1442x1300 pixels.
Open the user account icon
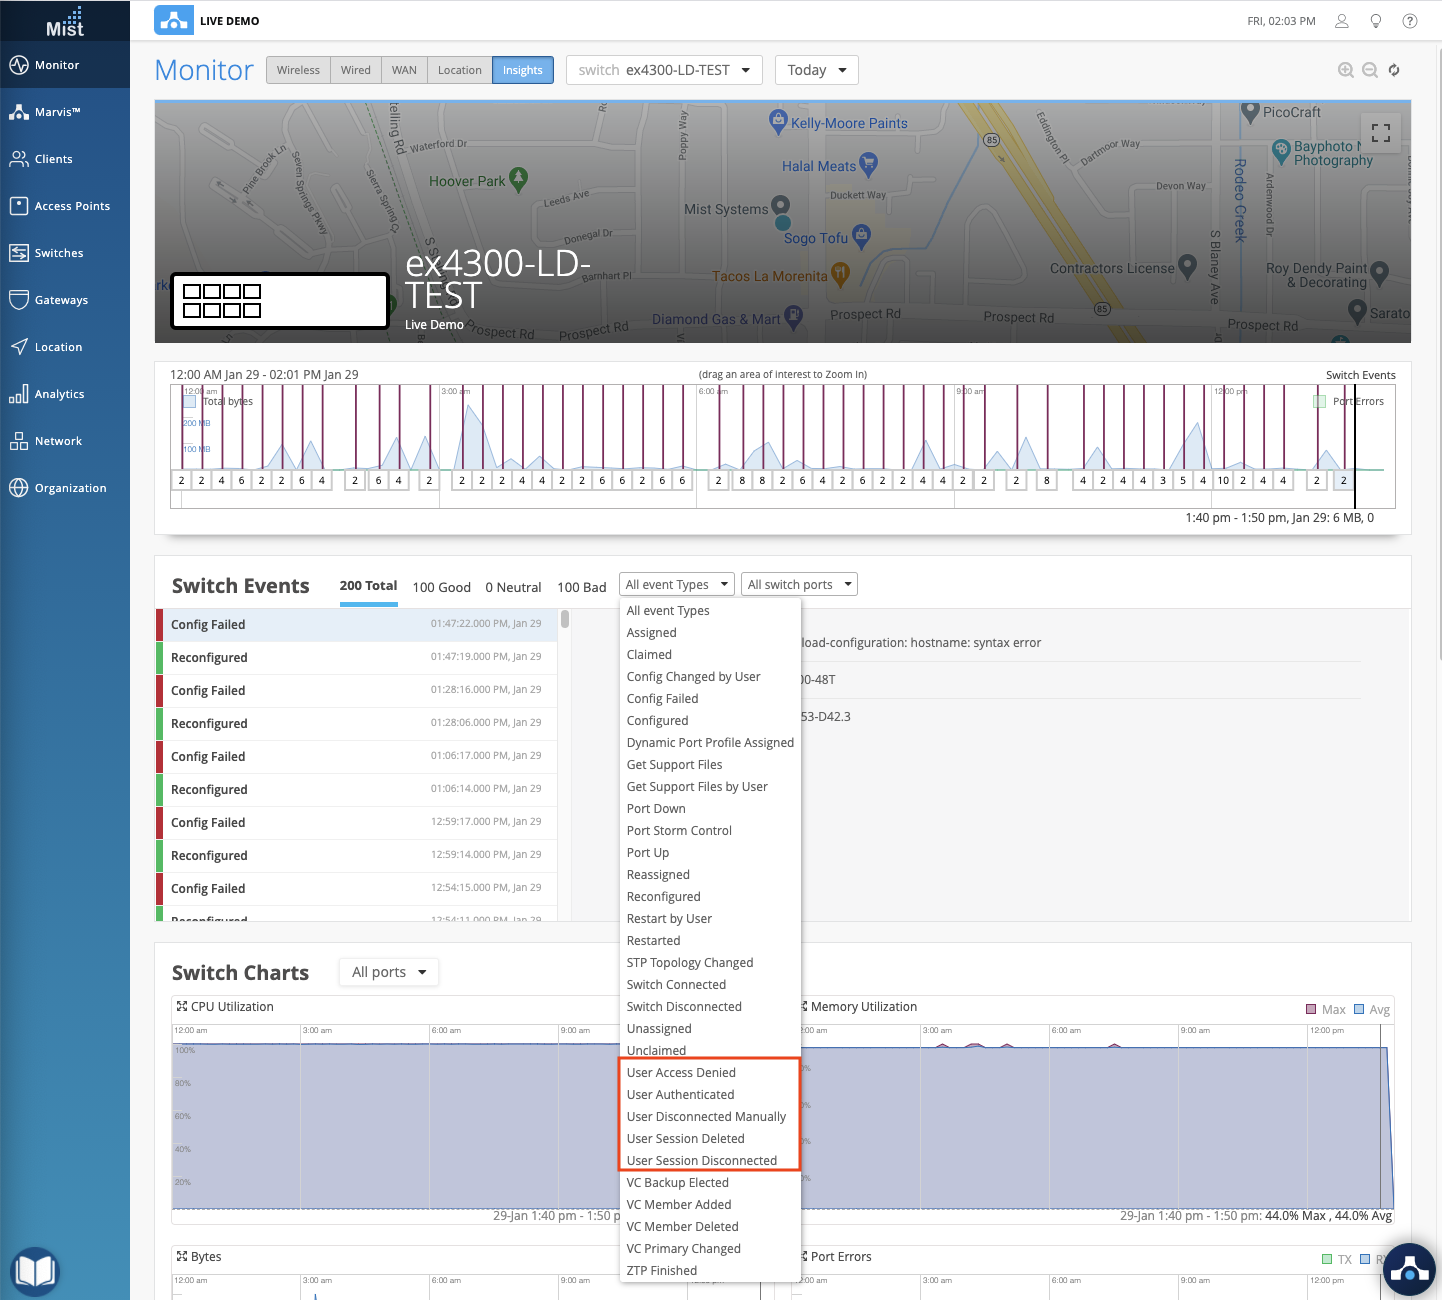tap(1342, 21)
